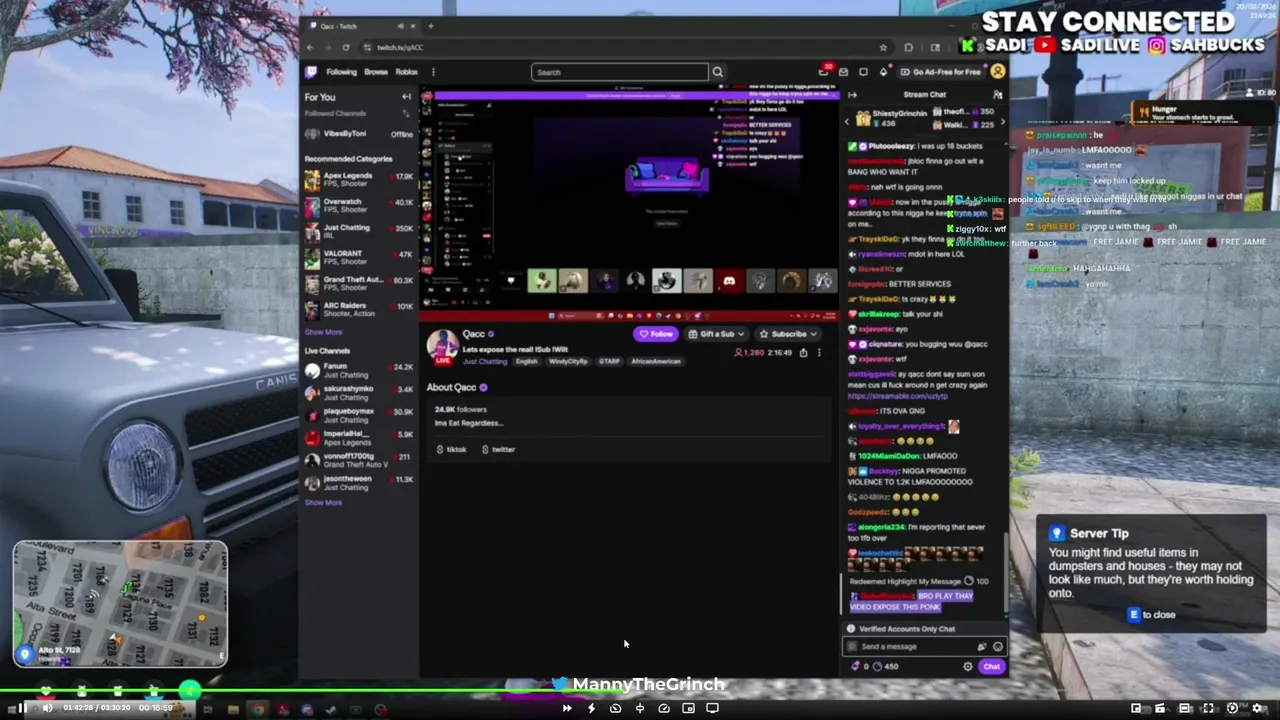1280x720 pixels.
Task: Select the English stream tag
Action: point(527,361)
